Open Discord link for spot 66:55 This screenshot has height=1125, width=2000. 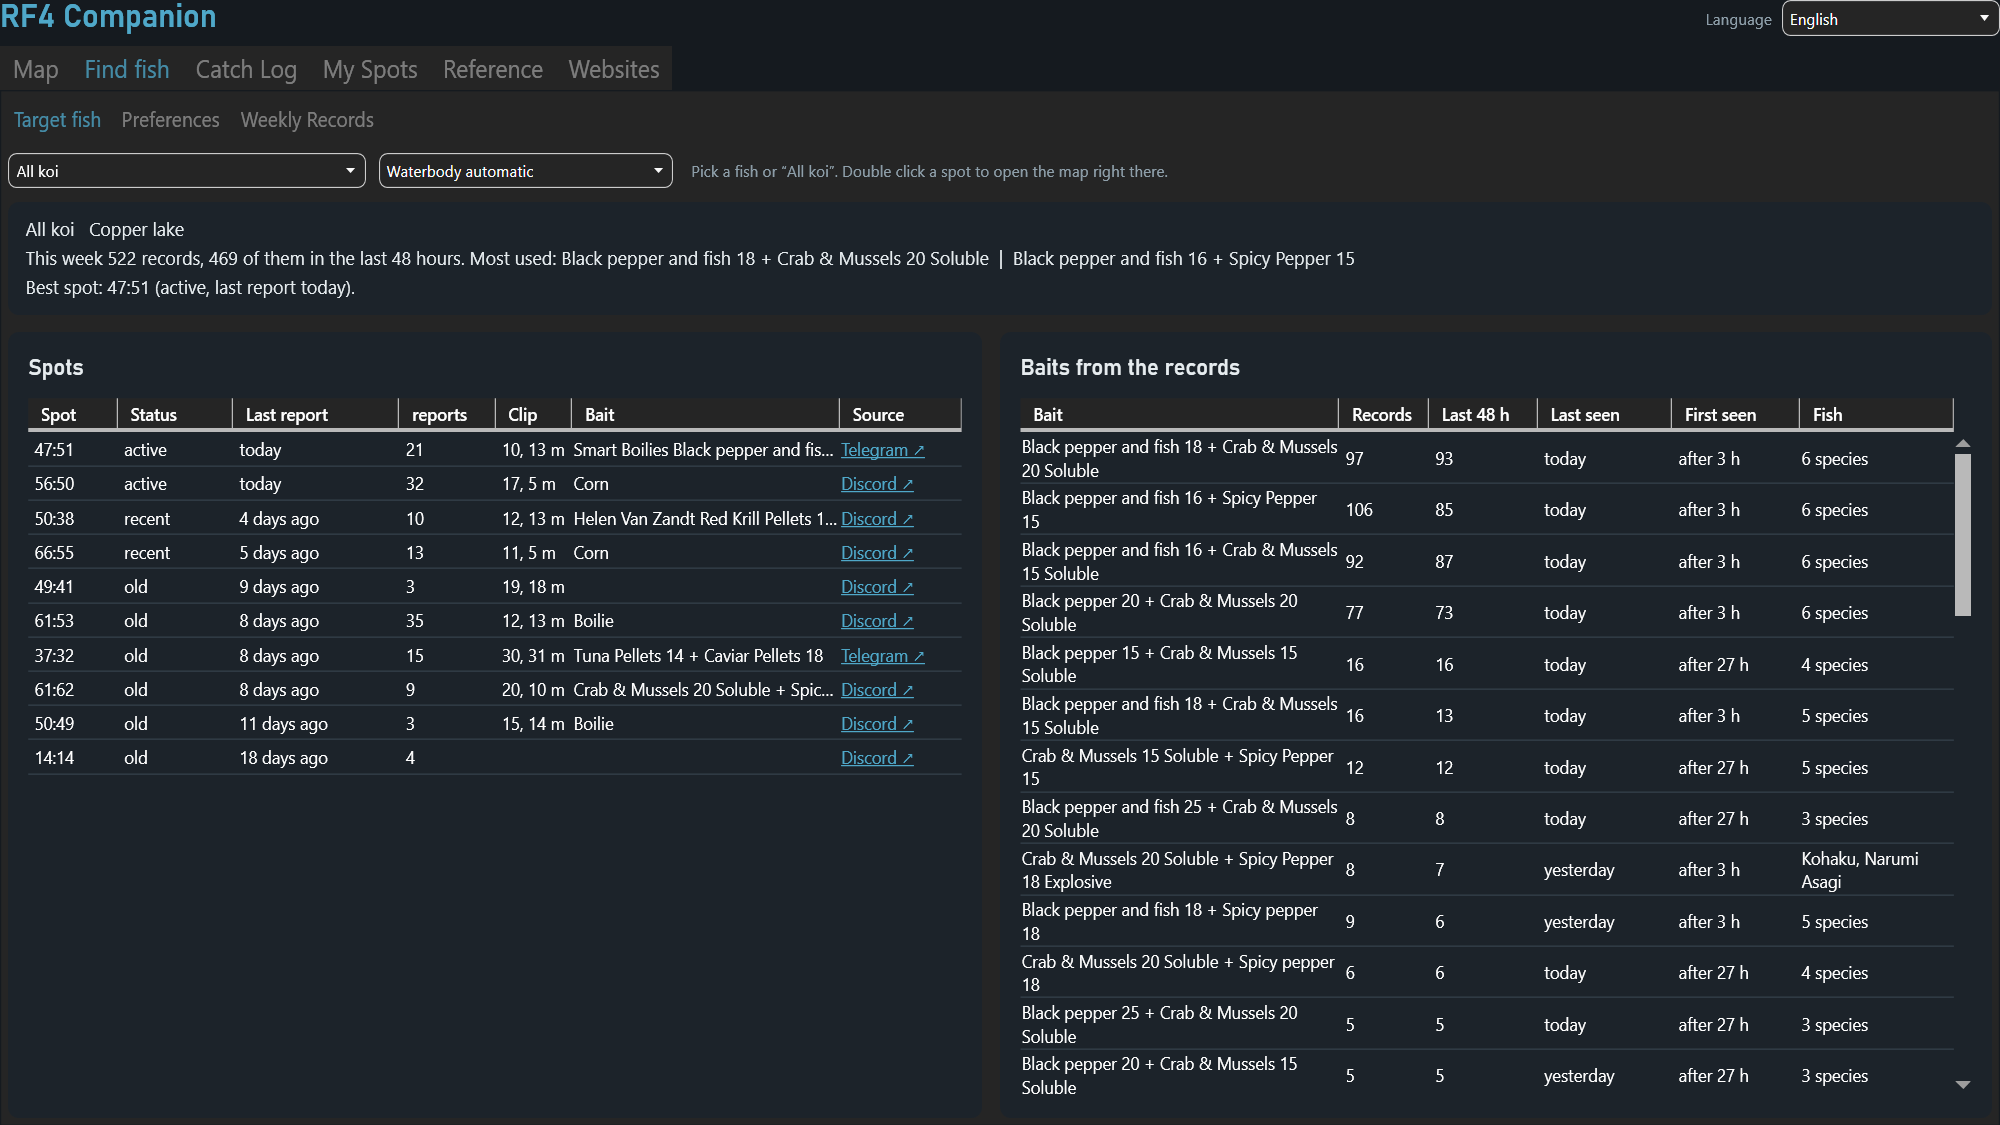(877, 553)
